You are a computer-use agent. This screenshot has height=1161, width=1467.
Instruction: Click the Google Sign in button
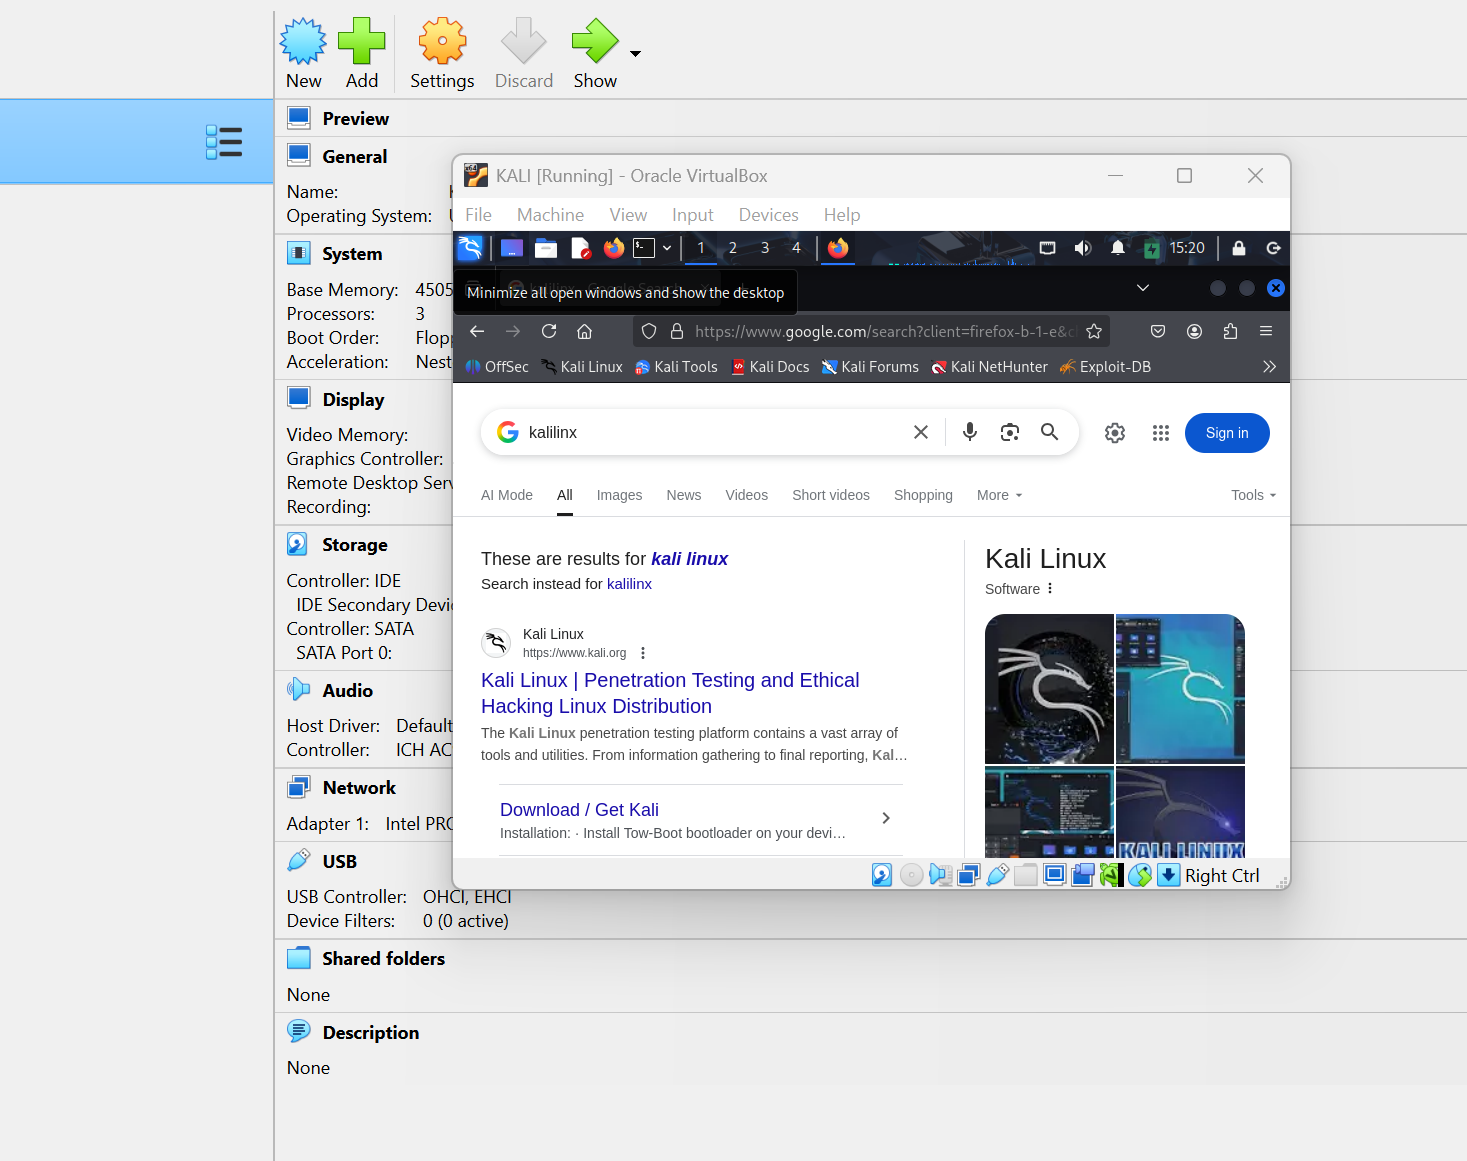coord(1227,433)
